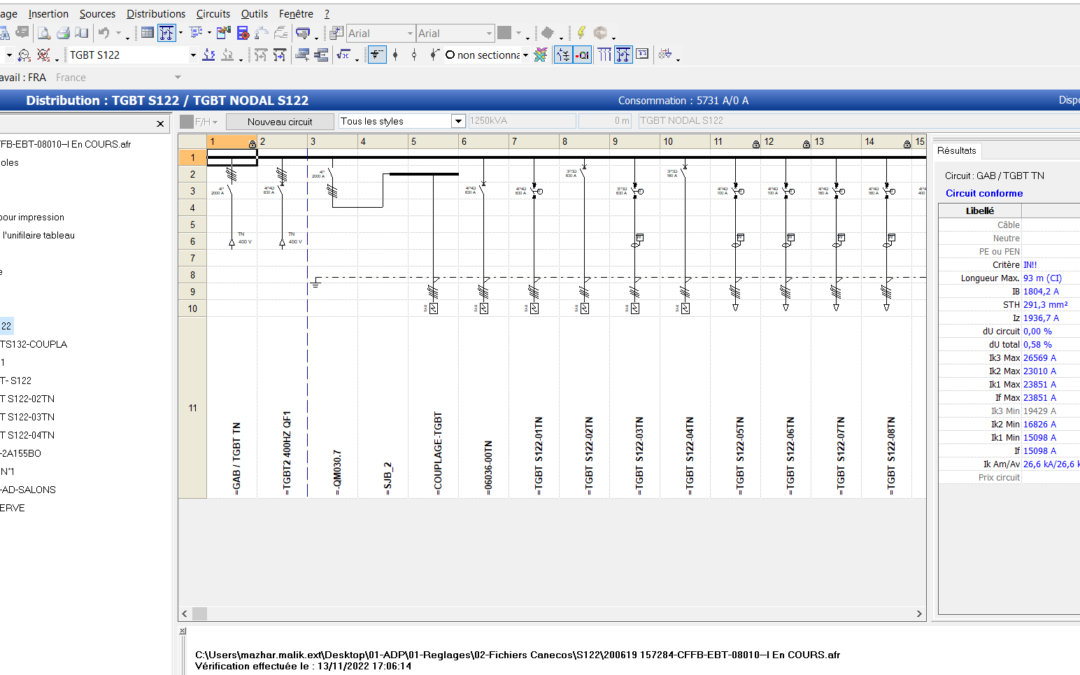1080x675 pixels.
Task: Click the crossed-out red source icon
Action: (x=43, y=54)
